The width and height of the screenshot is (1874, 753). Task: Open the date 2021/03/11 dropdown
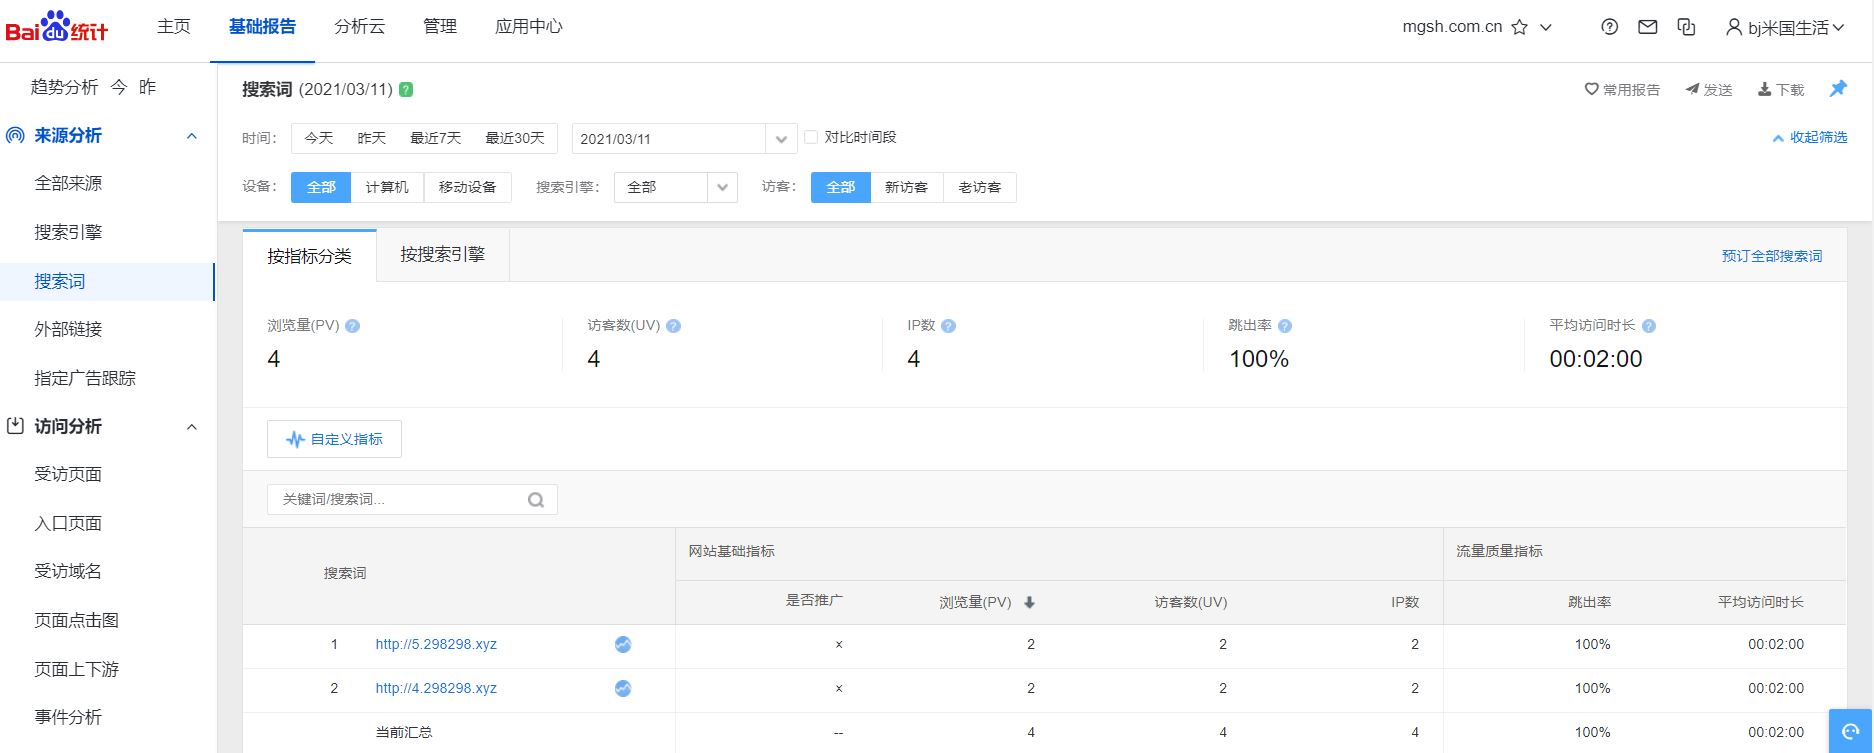(781, 139)
